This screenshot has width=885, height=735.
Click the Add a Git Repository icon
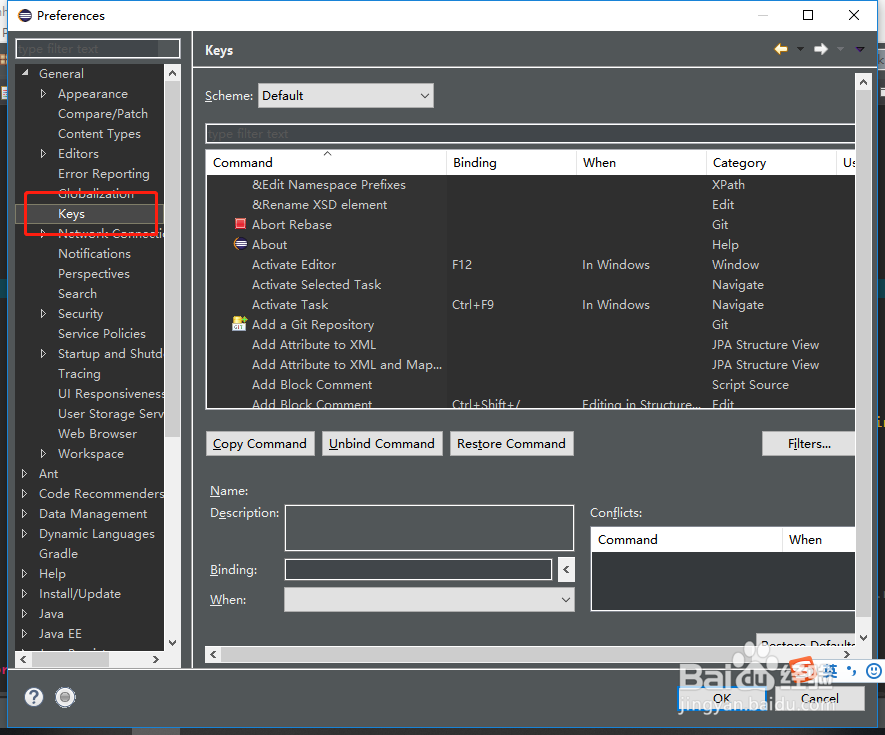click(x=240, y=323)
